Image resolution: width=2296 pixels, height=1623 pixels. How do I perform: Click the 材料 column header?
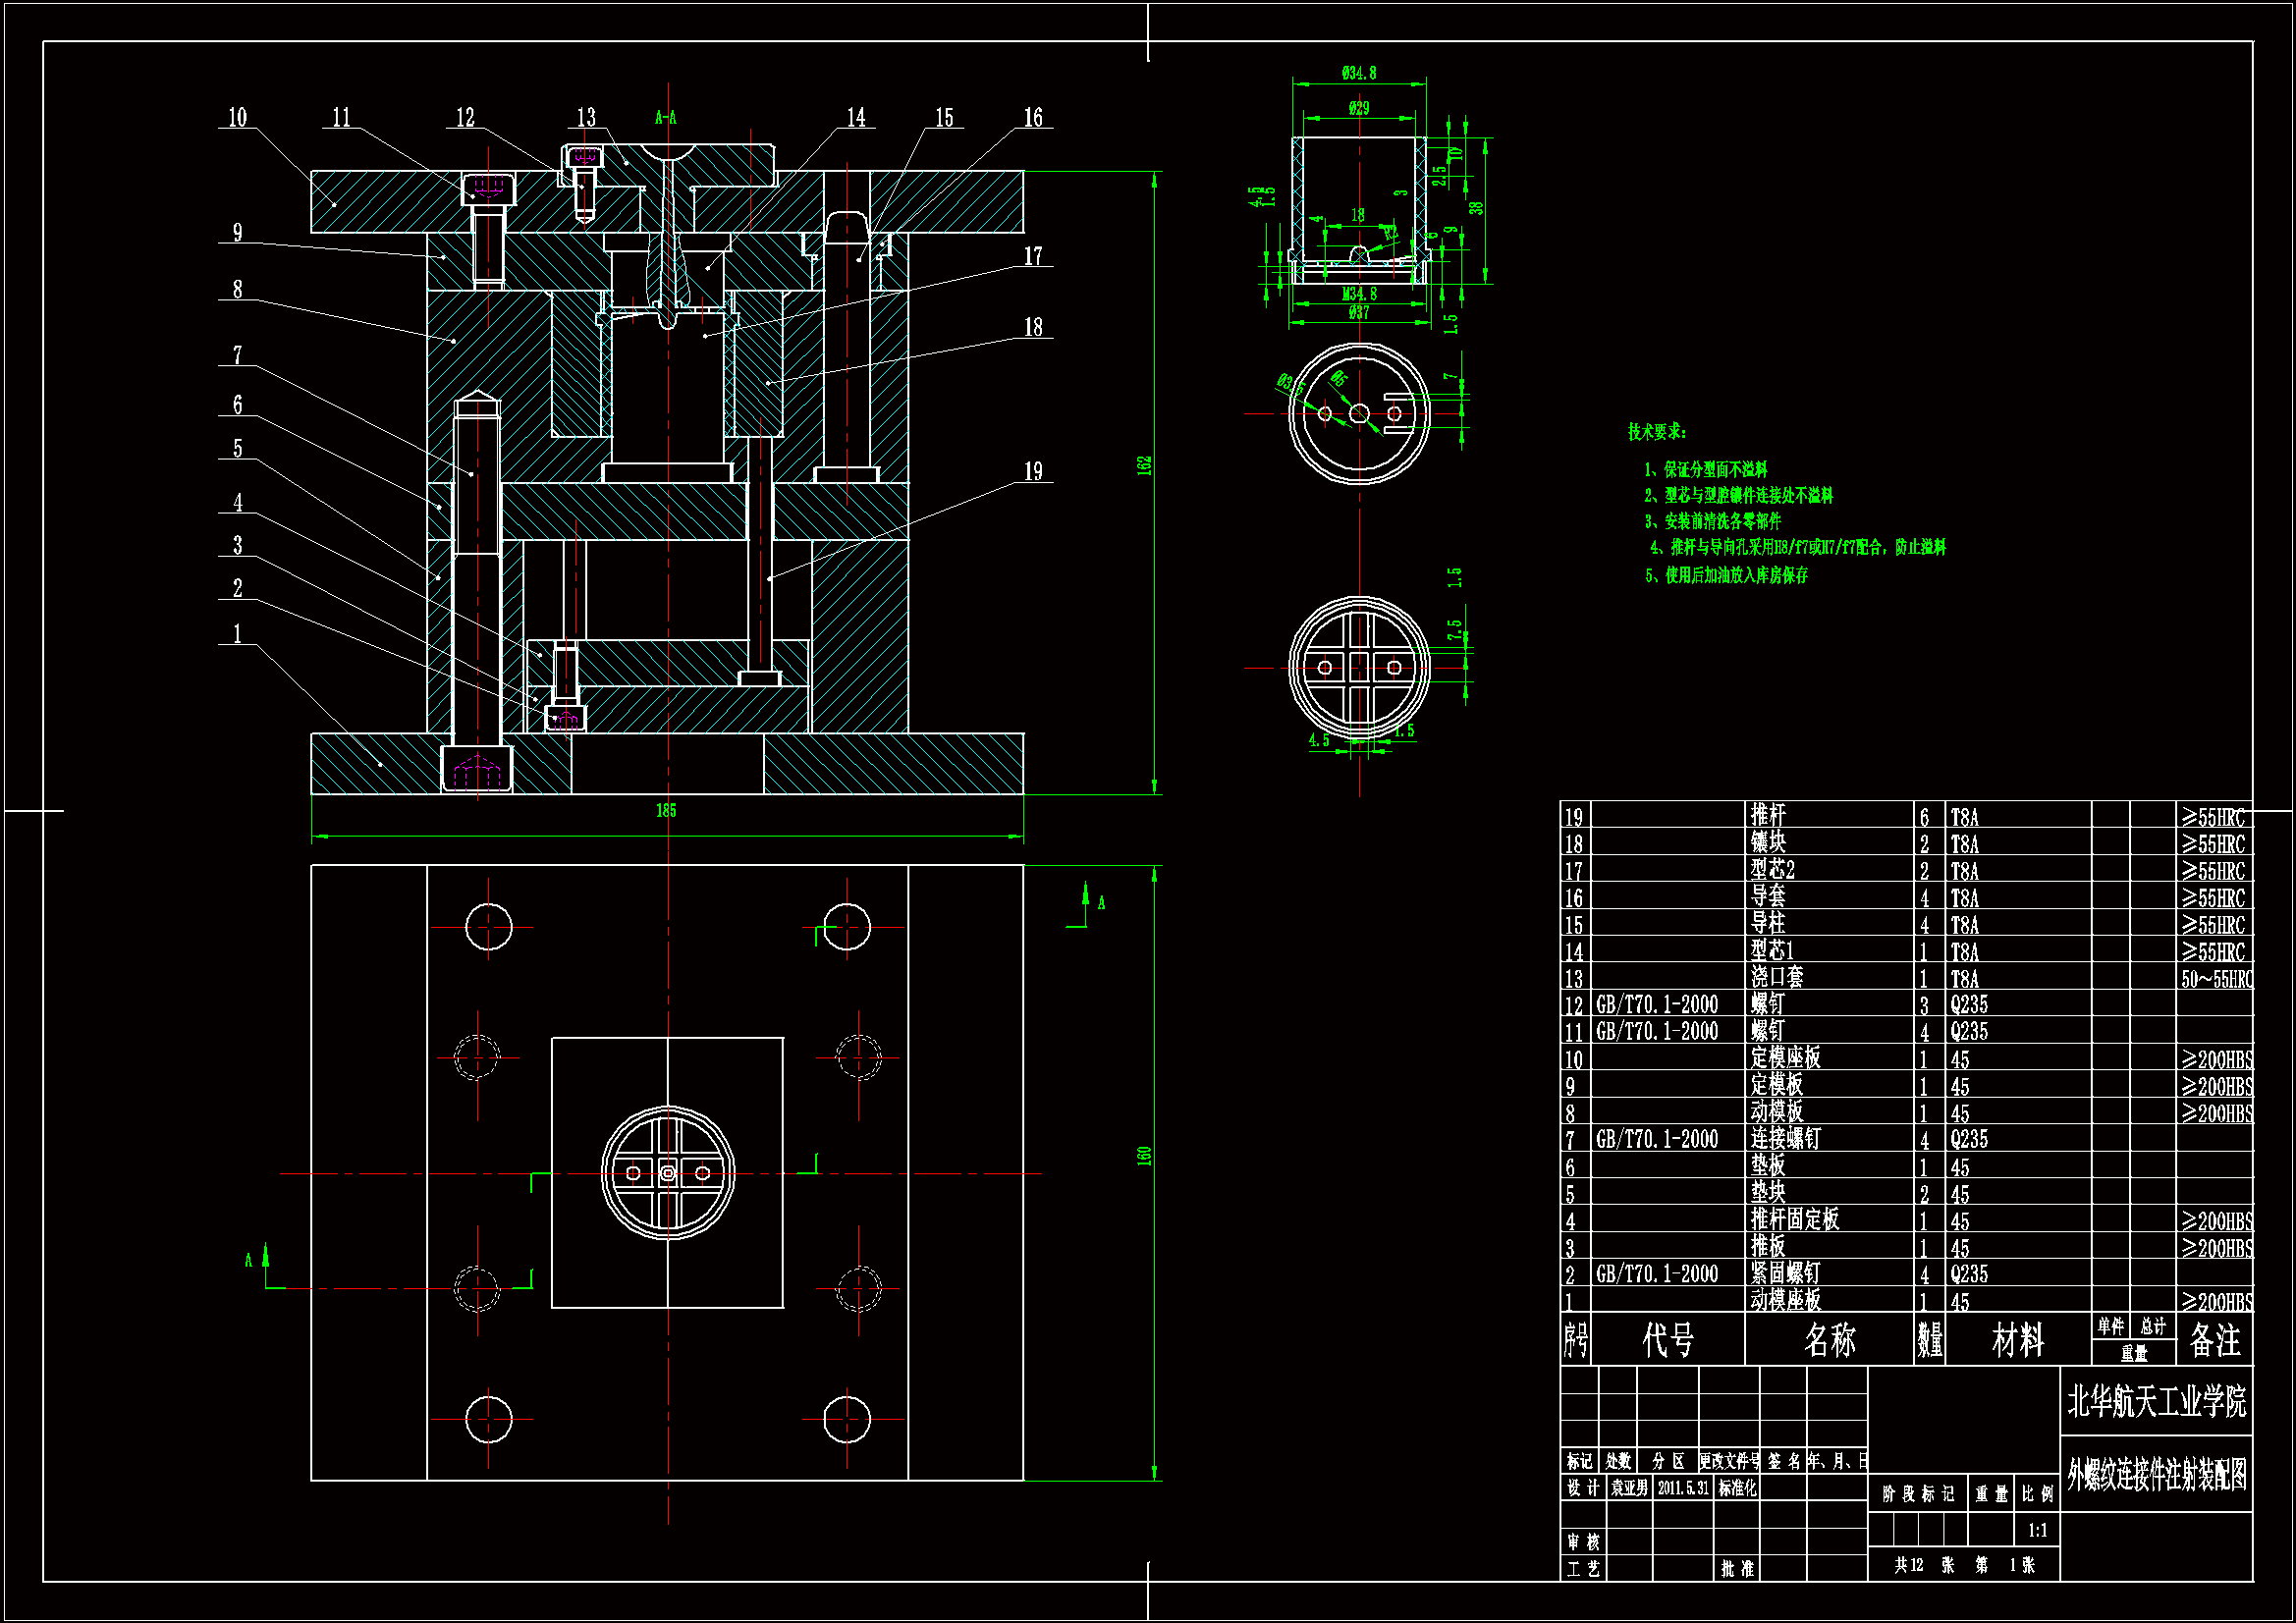(x=2018, y=1340)
